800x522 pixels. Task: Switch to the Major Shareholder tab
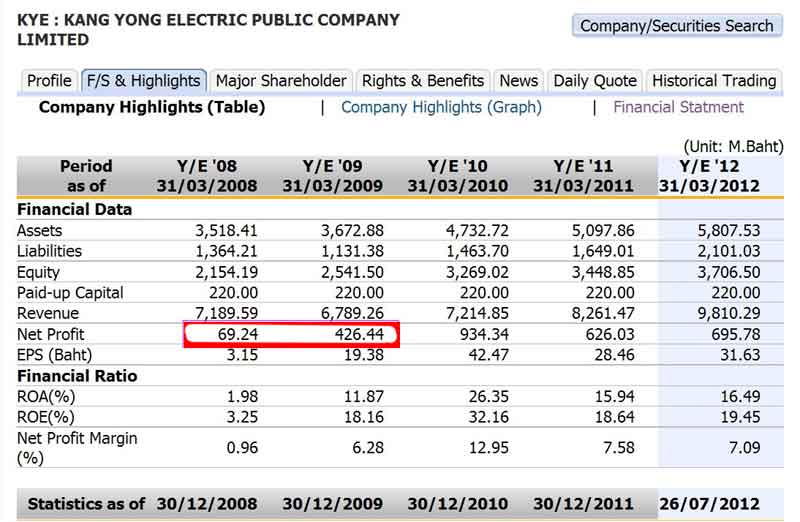[x=281, y=81]
